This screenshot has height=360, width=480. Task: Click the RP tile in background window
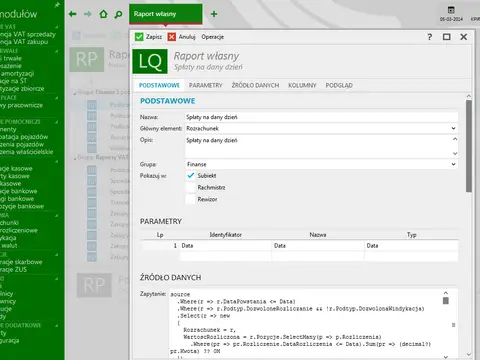87,60
